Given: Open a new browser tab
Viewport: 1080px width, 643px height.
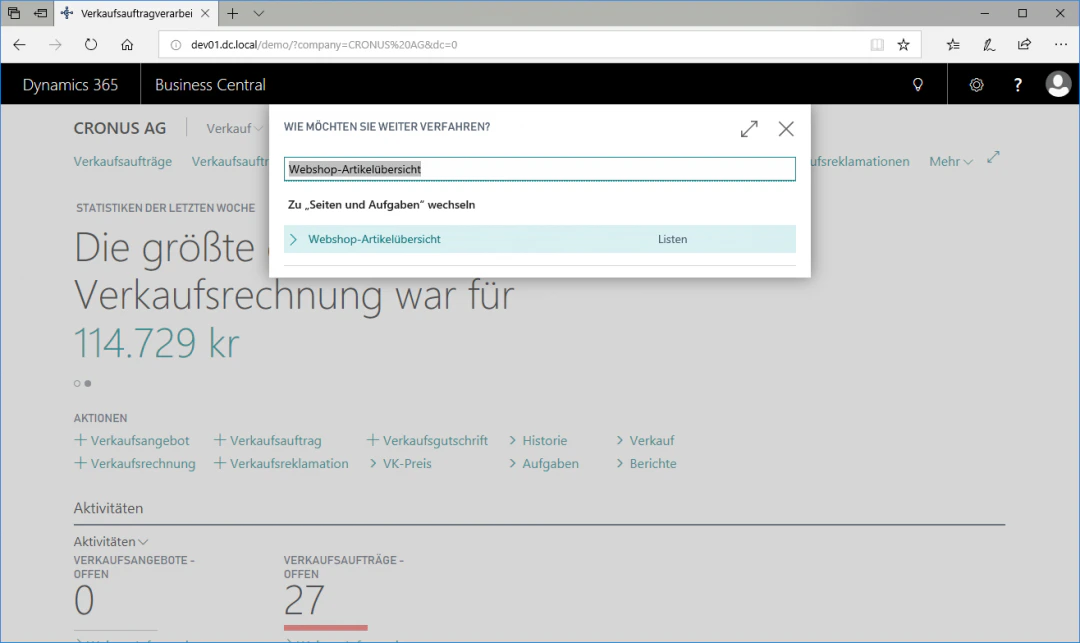Looking at the screenshot, I should 233,13.
